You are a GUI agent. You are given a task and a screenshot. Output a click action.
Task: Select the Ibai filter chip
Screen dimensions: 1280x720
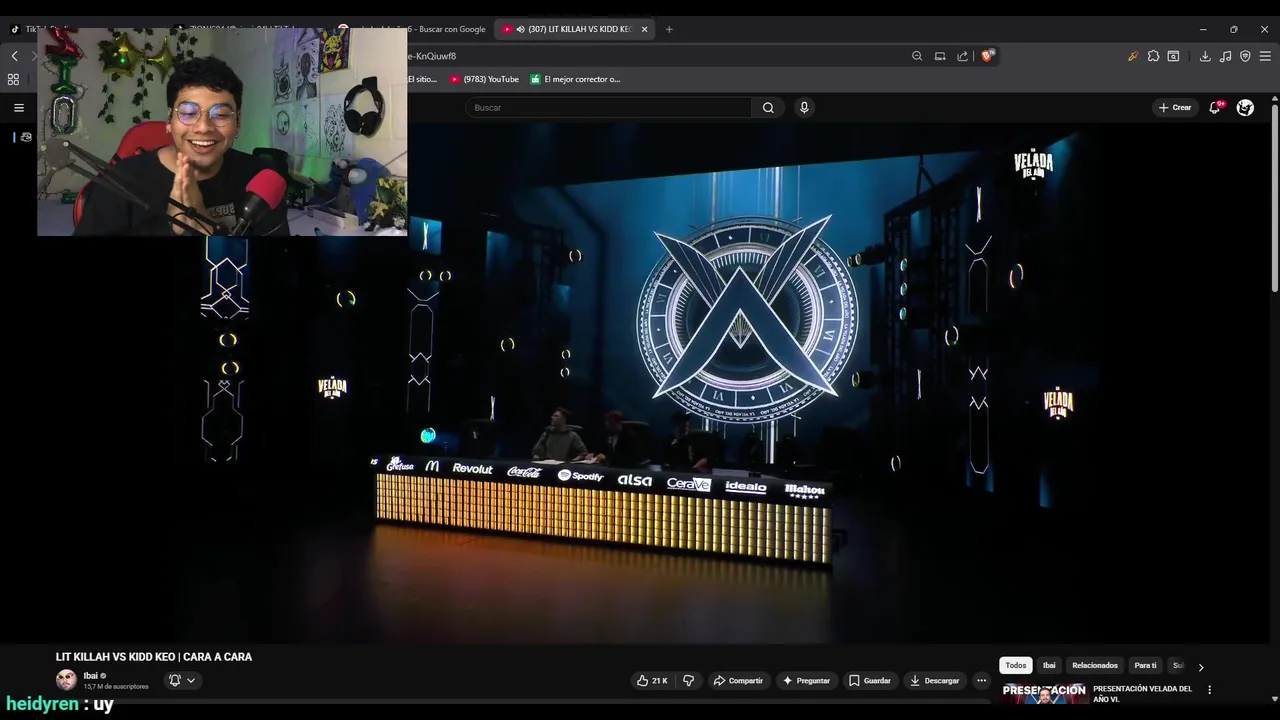click(1049, 666)
